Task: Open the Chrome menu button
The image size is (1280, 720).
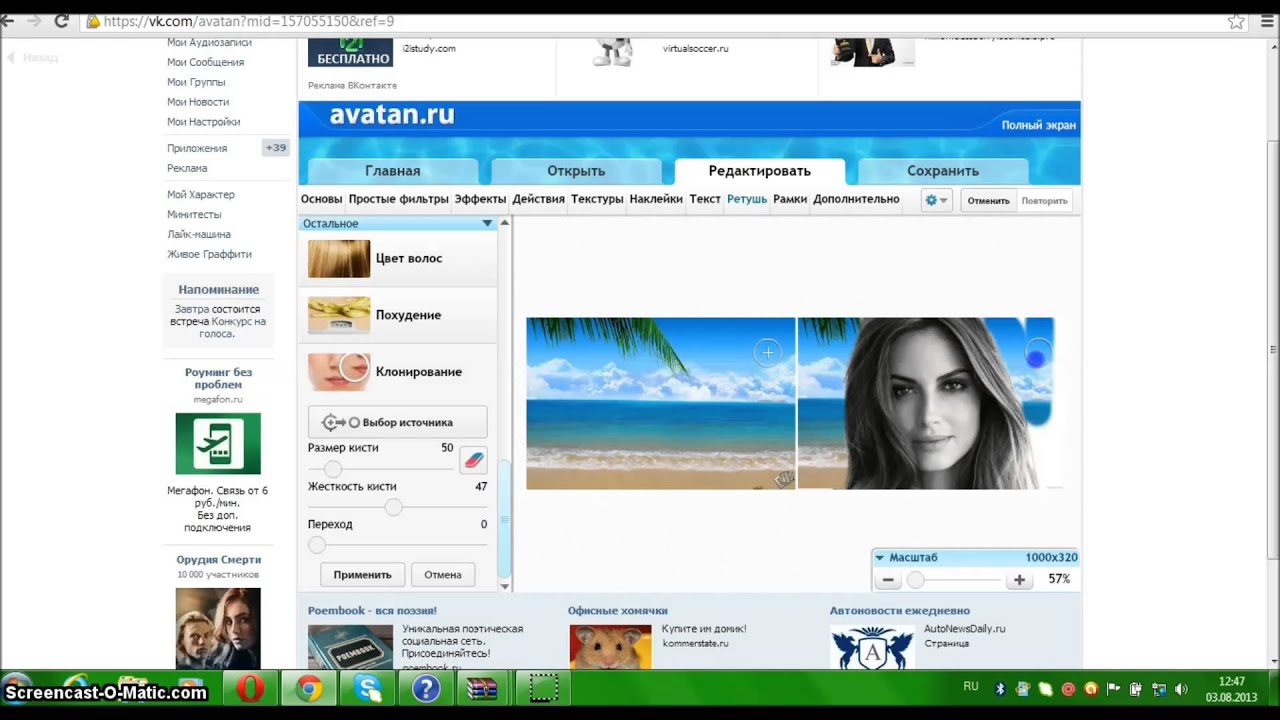Action: pos(1266,21)
